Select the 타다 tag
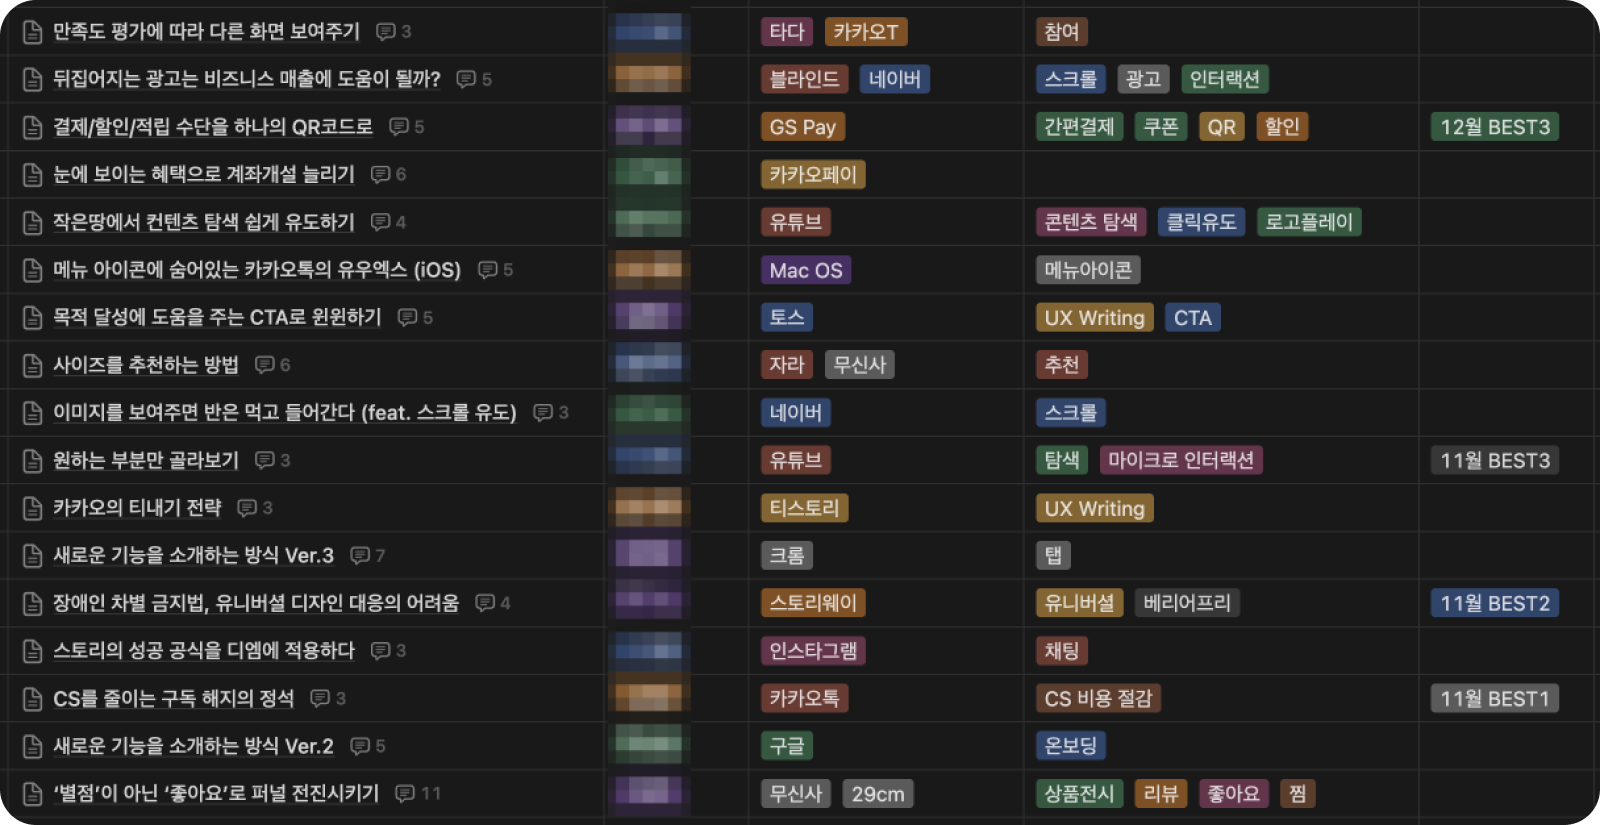The image size is (1600, 825). click(787, 32)
